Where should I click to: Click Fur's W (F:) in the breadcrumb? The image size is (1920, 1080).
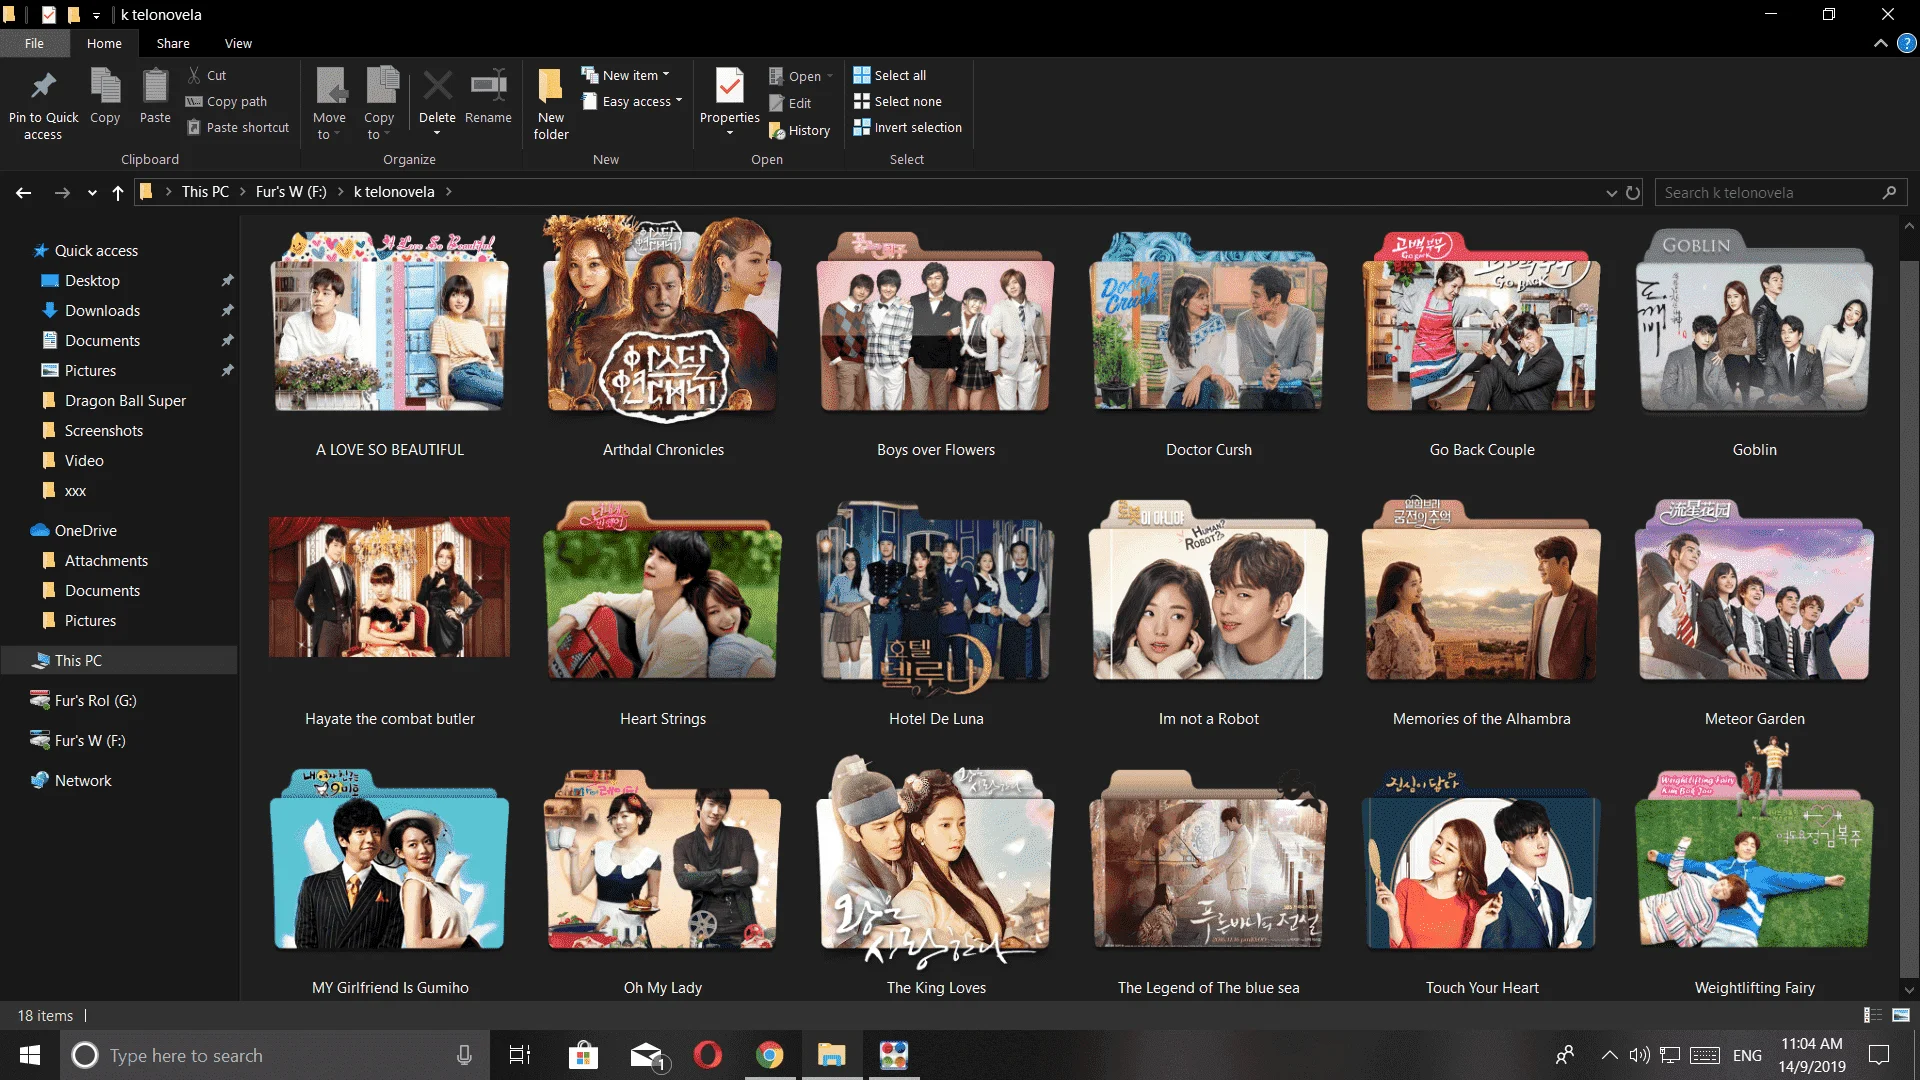291,192
